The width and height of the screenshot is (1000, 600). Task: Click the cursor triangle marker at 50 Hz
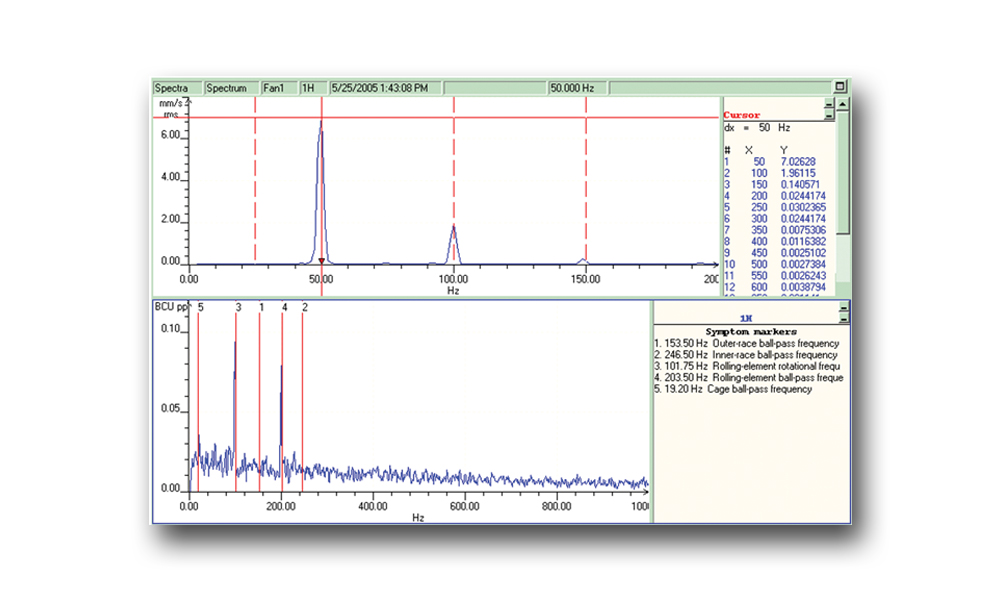point(321,261)
